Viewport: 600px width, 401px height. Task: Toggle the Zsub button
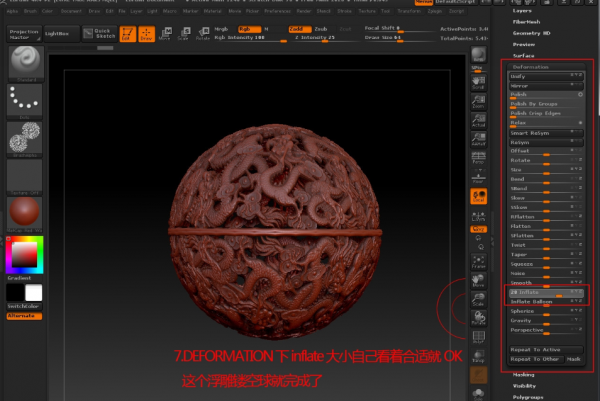coord(321,29)
